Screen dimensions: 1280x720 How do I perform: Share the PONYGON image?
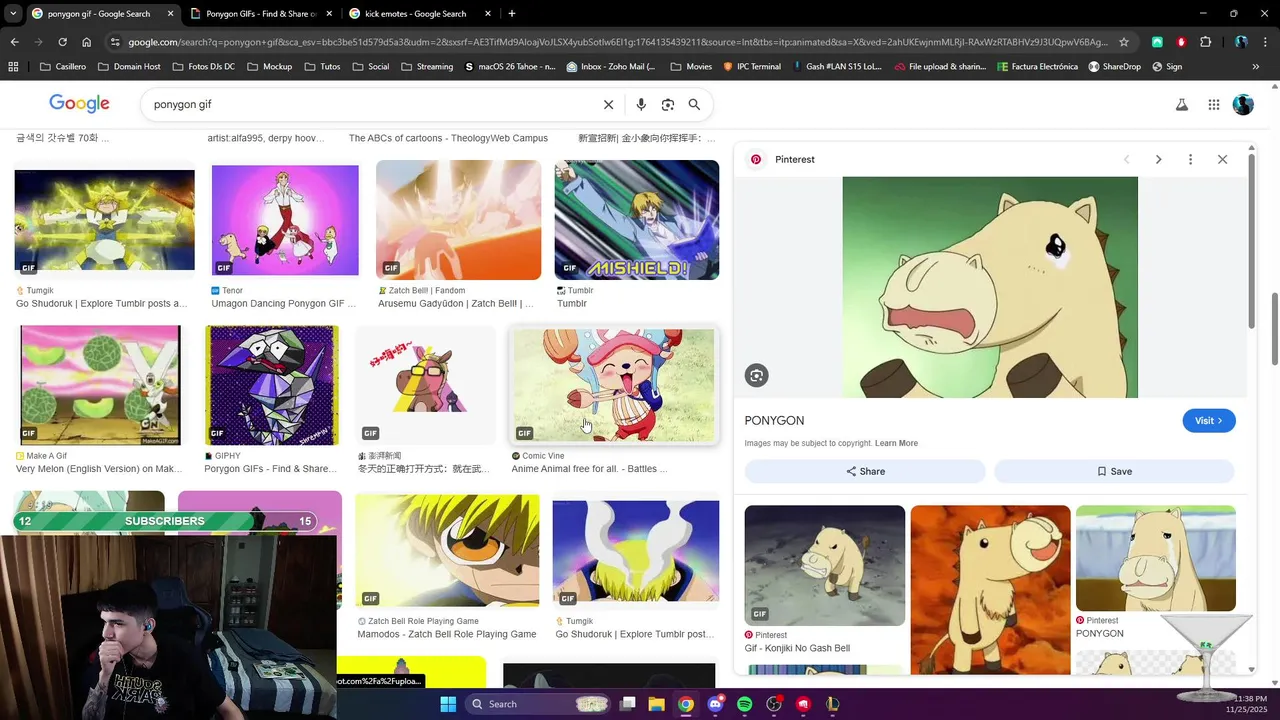[x=865, y=471]
